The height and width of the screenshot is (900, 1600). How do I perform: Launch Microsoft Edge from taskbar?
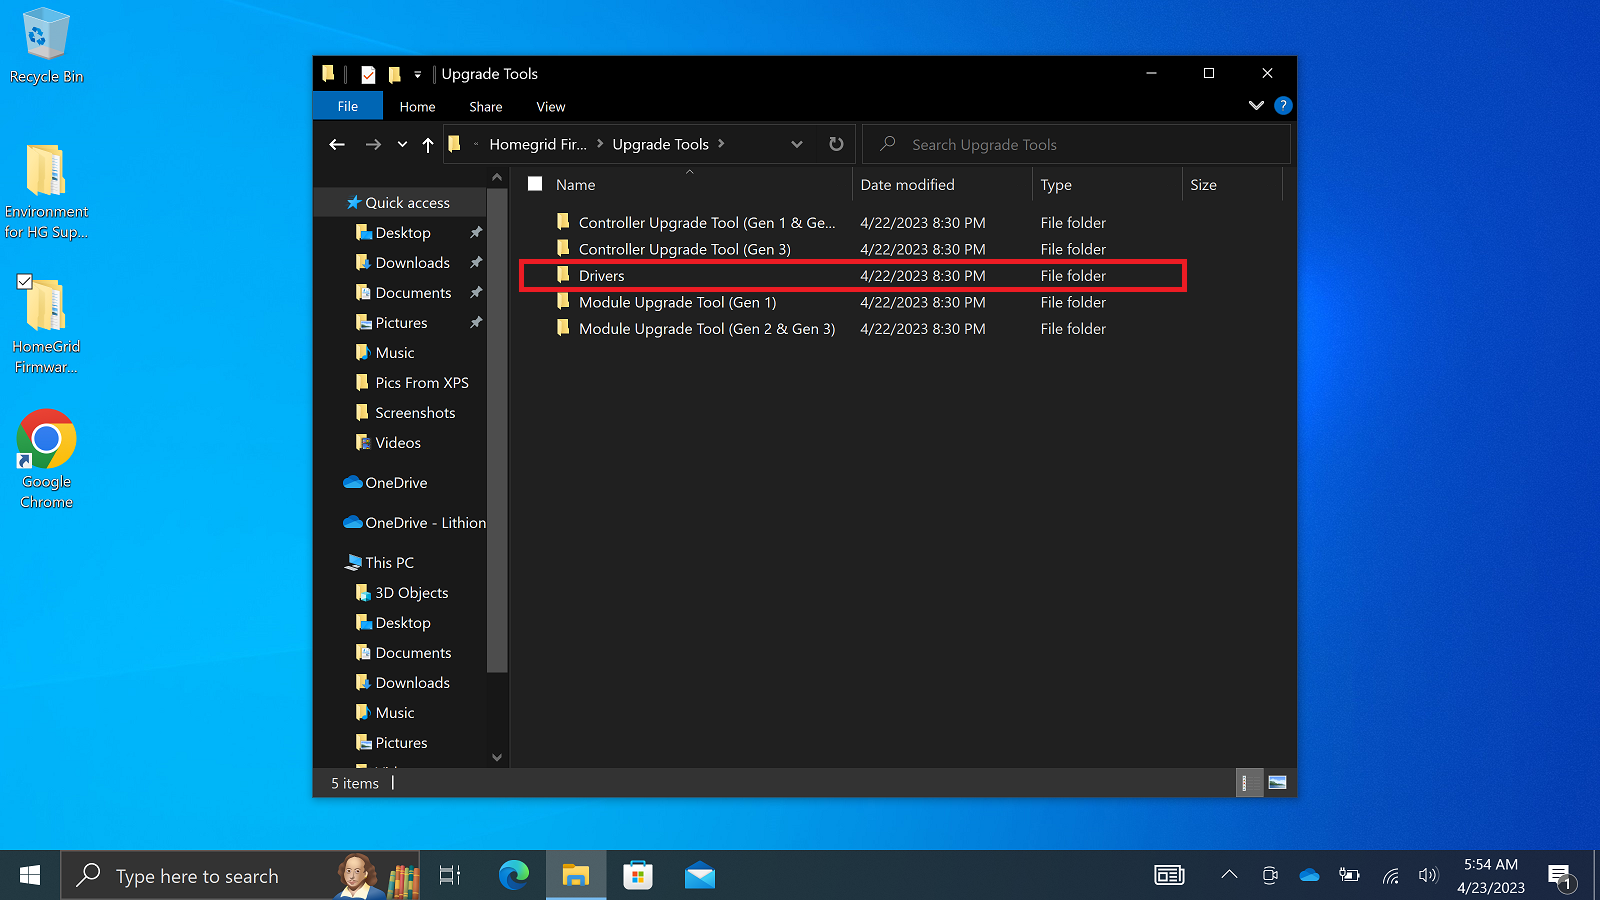(x=514, y=876)
